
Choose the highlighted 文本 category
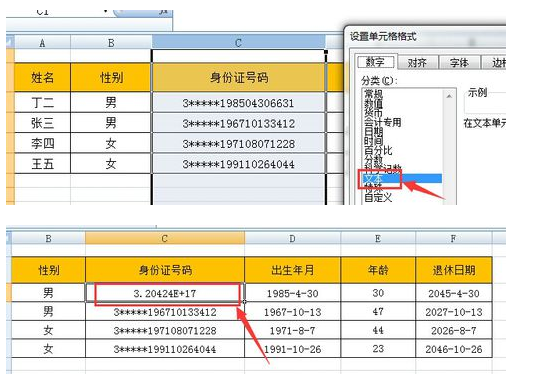[x=403, y=178]
